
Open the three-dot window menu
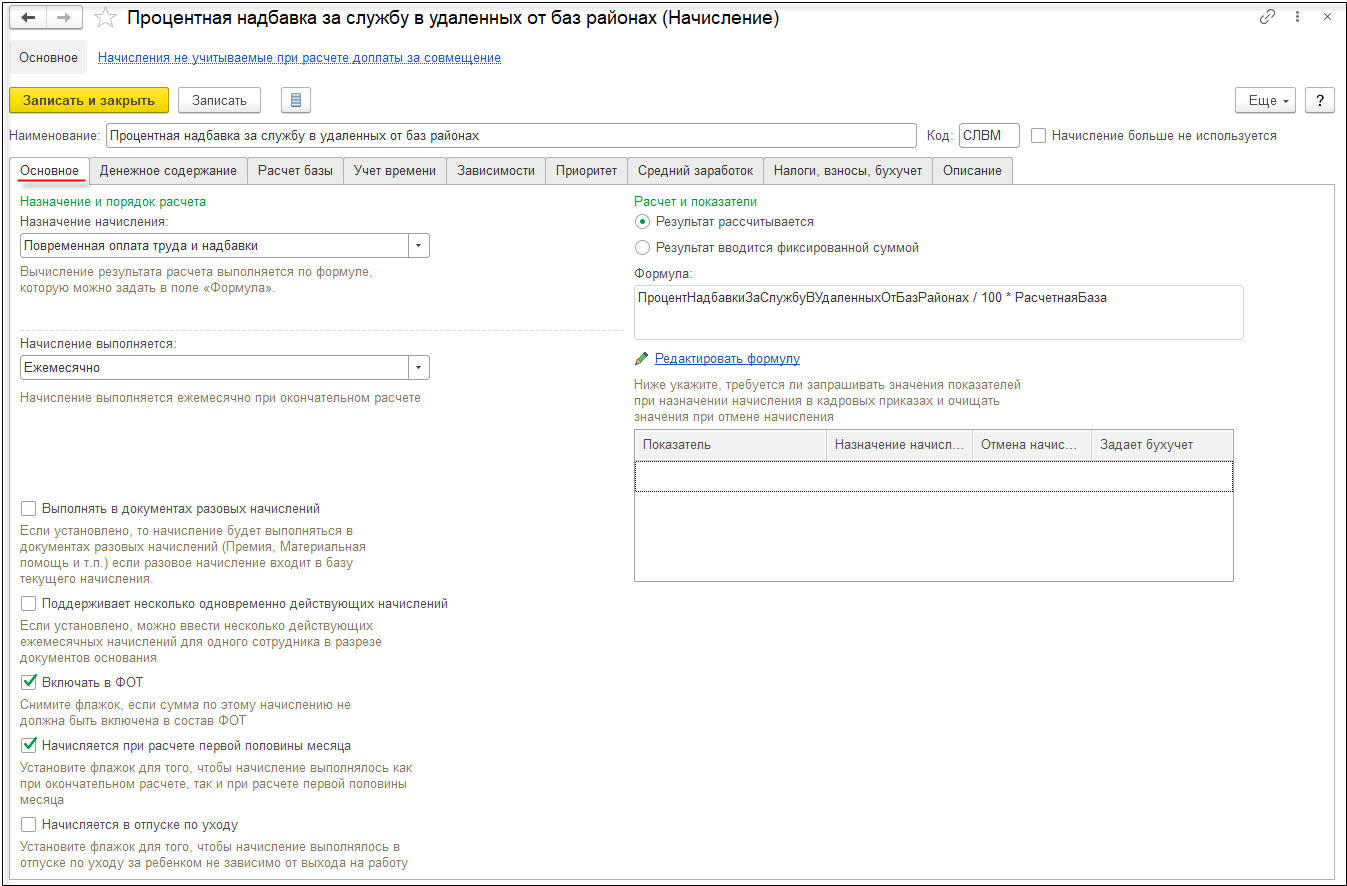pos(1297,18)
